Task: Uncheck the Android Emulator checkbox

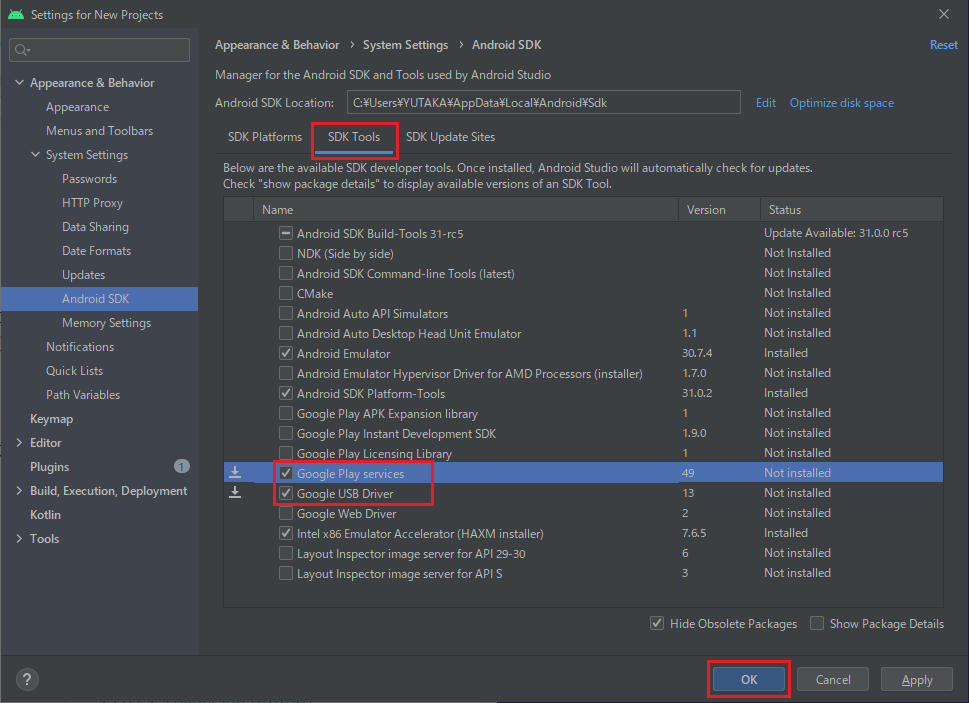Action: click(286, 353)
